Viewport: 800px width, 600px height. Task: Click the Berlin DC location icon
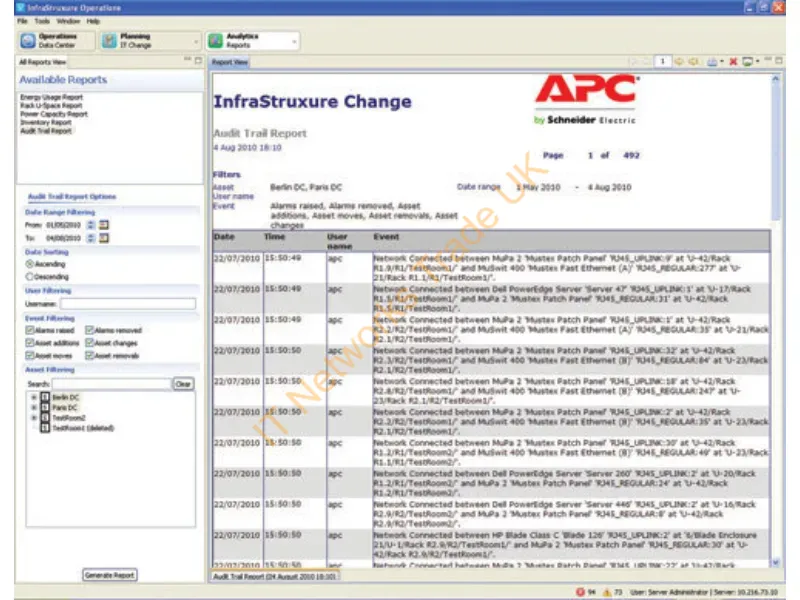tap(45, 397)
